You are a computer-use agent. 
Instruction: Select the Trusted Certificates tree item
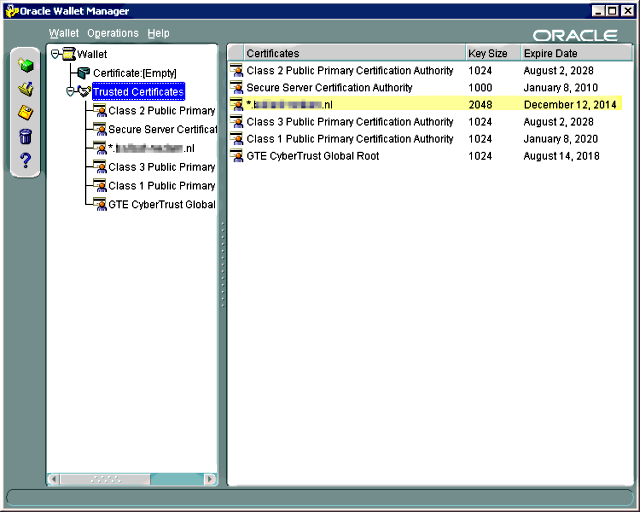pyautogui.click(x=138, y=92)
